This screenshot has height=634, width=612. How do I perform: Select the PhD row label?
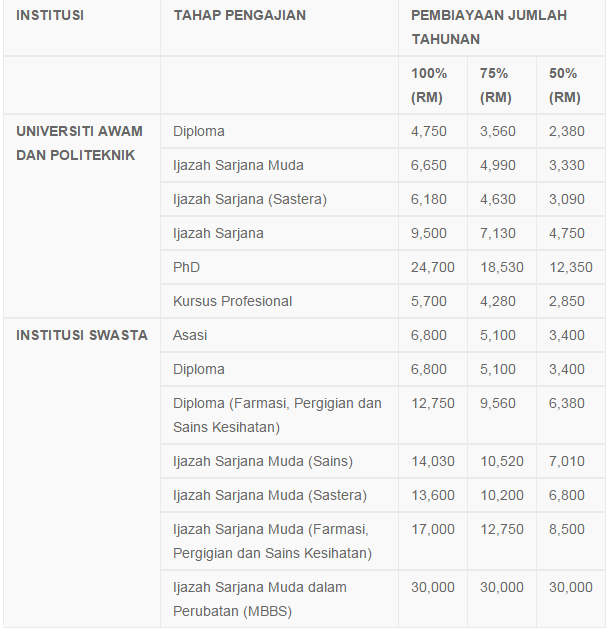point(187,267)
